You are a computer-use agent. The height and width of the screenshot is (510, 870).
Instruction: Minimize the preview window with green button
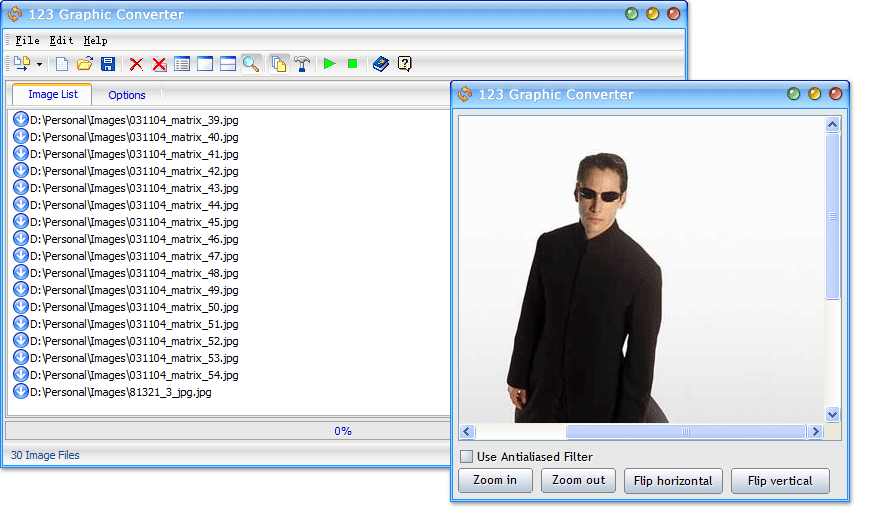tap(793, 94)
